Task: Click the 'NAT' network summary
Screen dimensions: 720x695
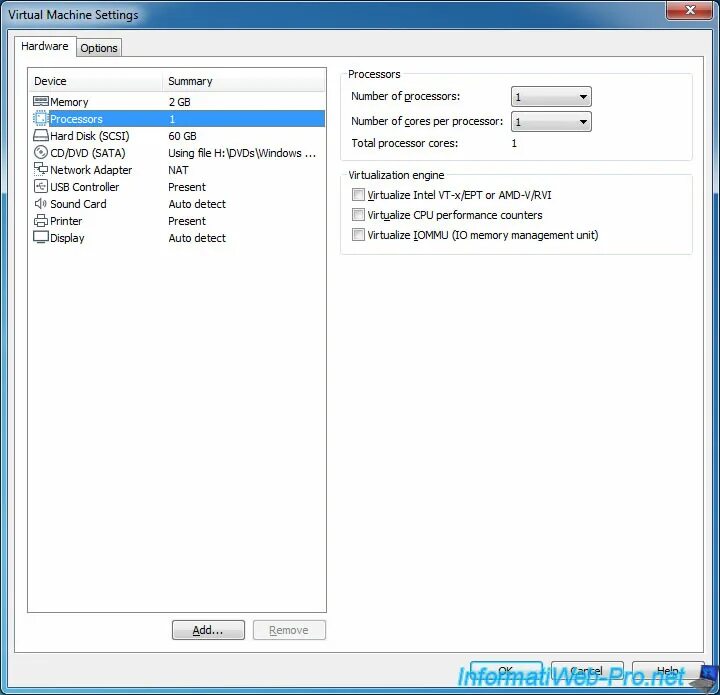Action: click(178, 170)
